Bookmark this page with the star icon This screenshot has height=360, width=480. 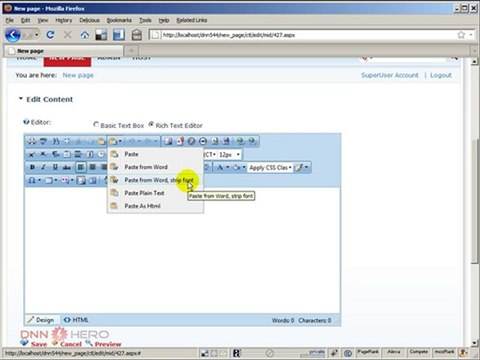(461, 35)
